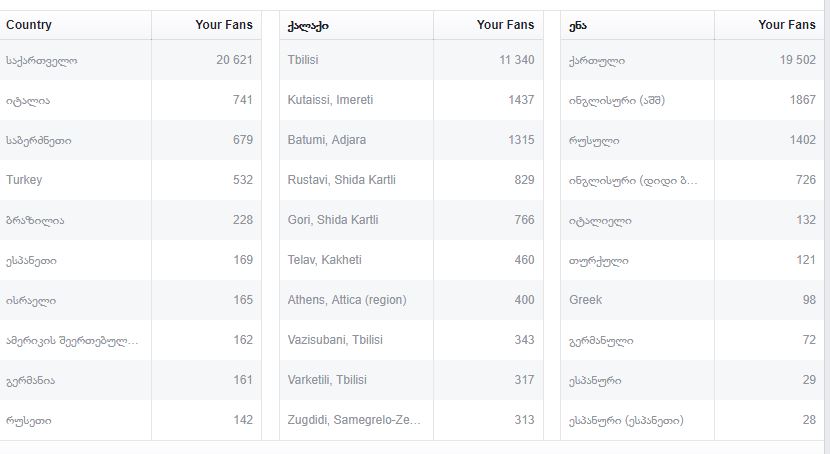The width and height of the screenshot is (830, 454).
Task: Click the 19 502 fans value
Action: coord(798,60)
